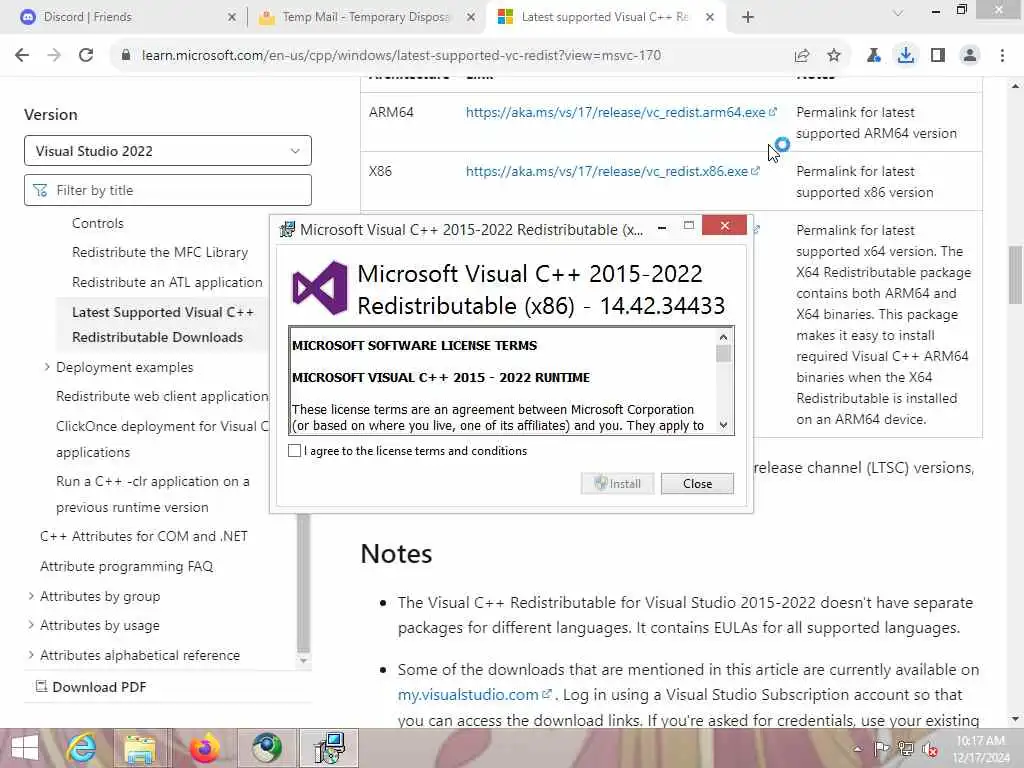Open the Controls sidebar entry
This screenshot has height=768, width=1024.
97,223
